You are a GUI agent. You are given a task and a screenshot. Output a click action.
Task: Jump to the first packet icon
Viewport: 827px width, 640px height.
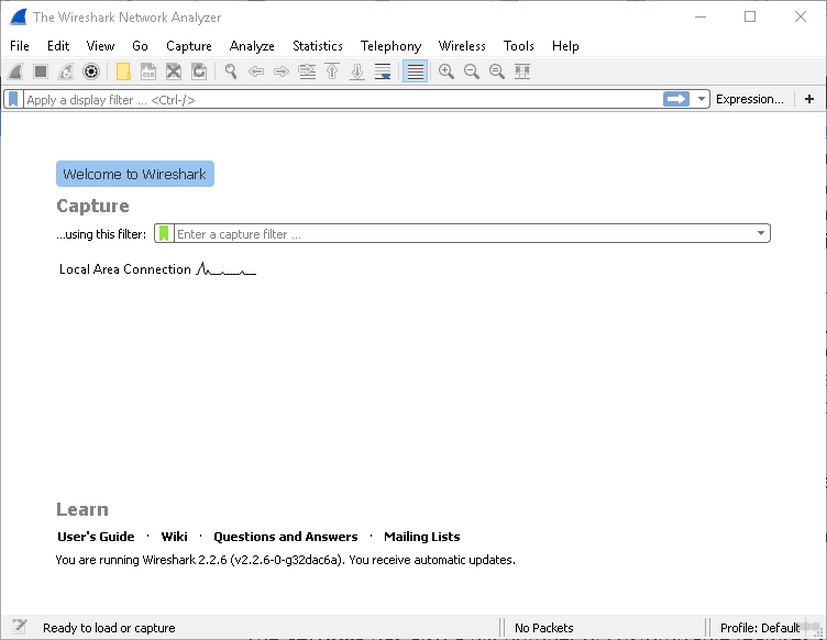click(332, 71)
